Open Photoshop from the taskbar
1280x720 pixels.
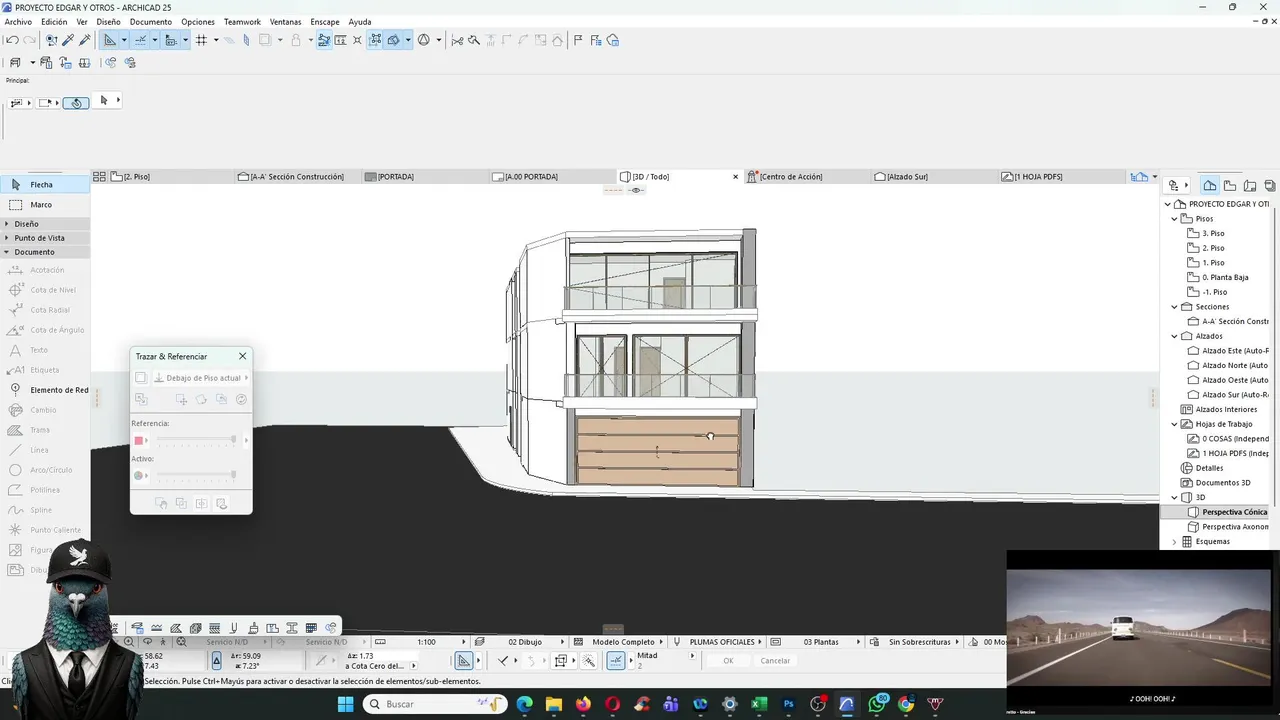coord(789,704)
